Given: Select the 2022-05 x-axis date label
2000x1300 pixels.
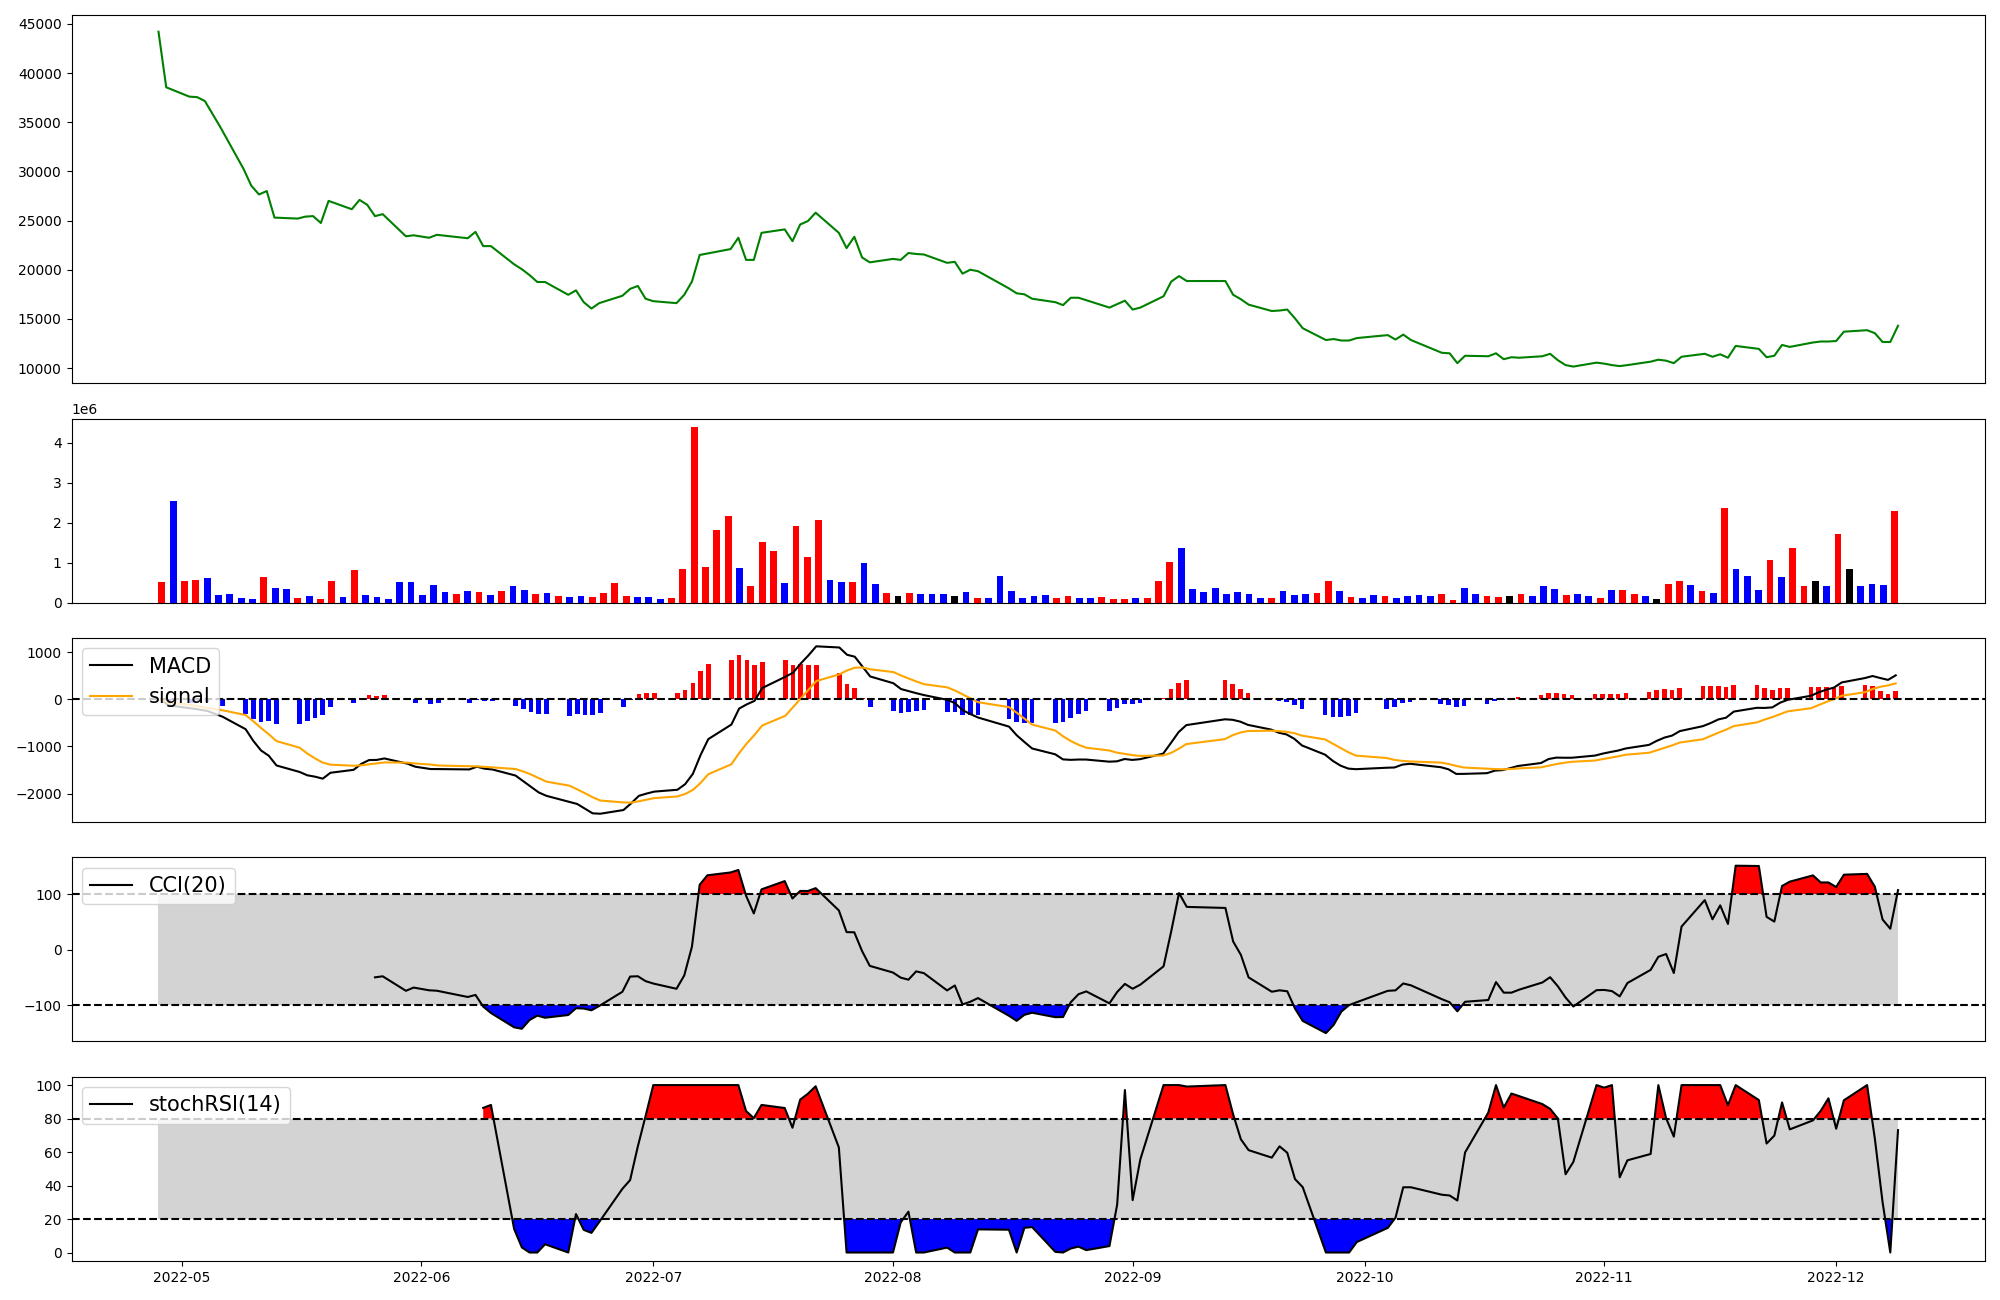Looking at the screenshot, I should point(181,1276).
